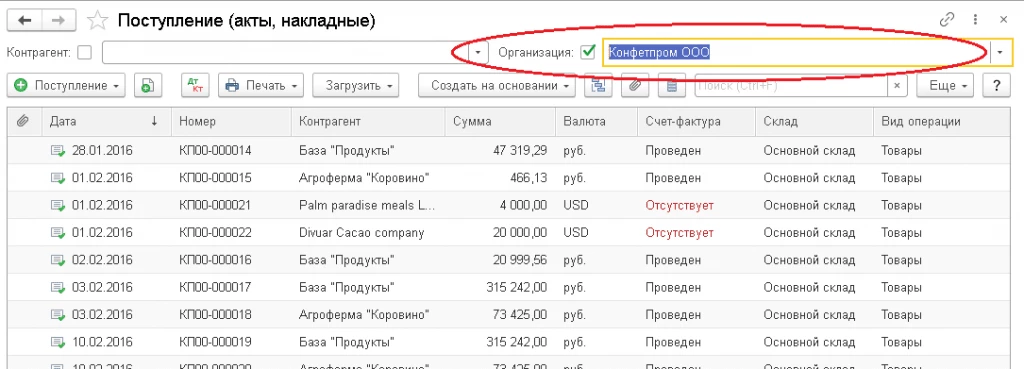
Task: Click the paperclip column header icon
Action: click(23, 121)
